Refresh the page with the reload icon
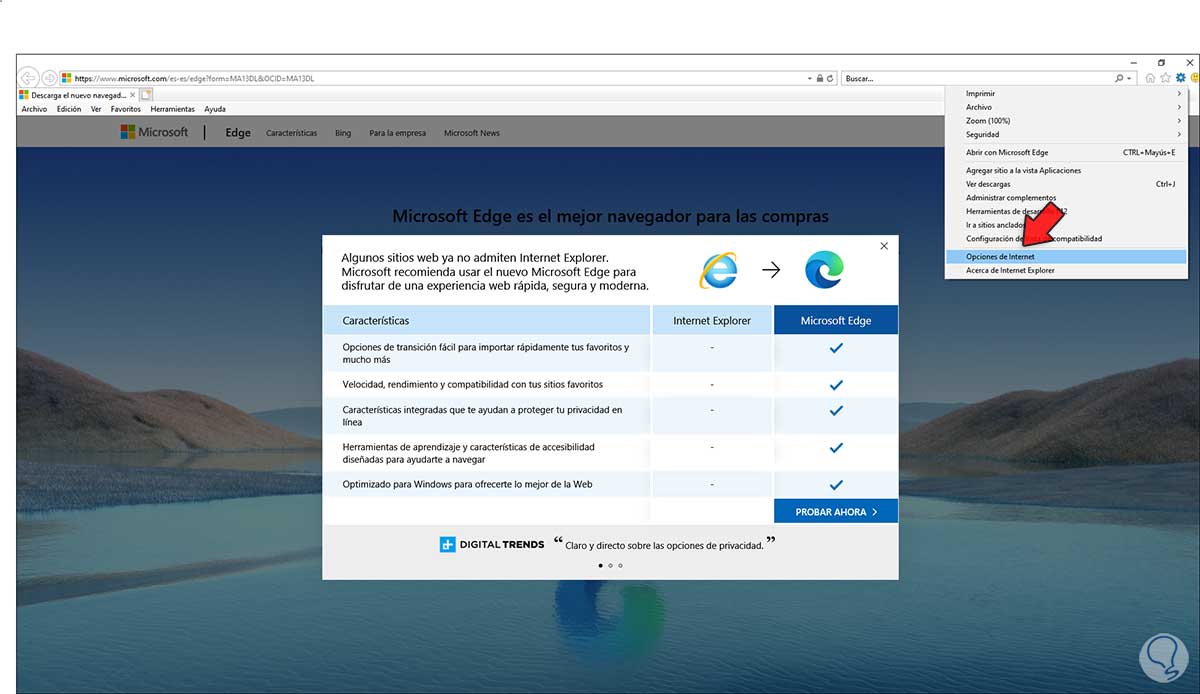 click(x=831, y=78)
